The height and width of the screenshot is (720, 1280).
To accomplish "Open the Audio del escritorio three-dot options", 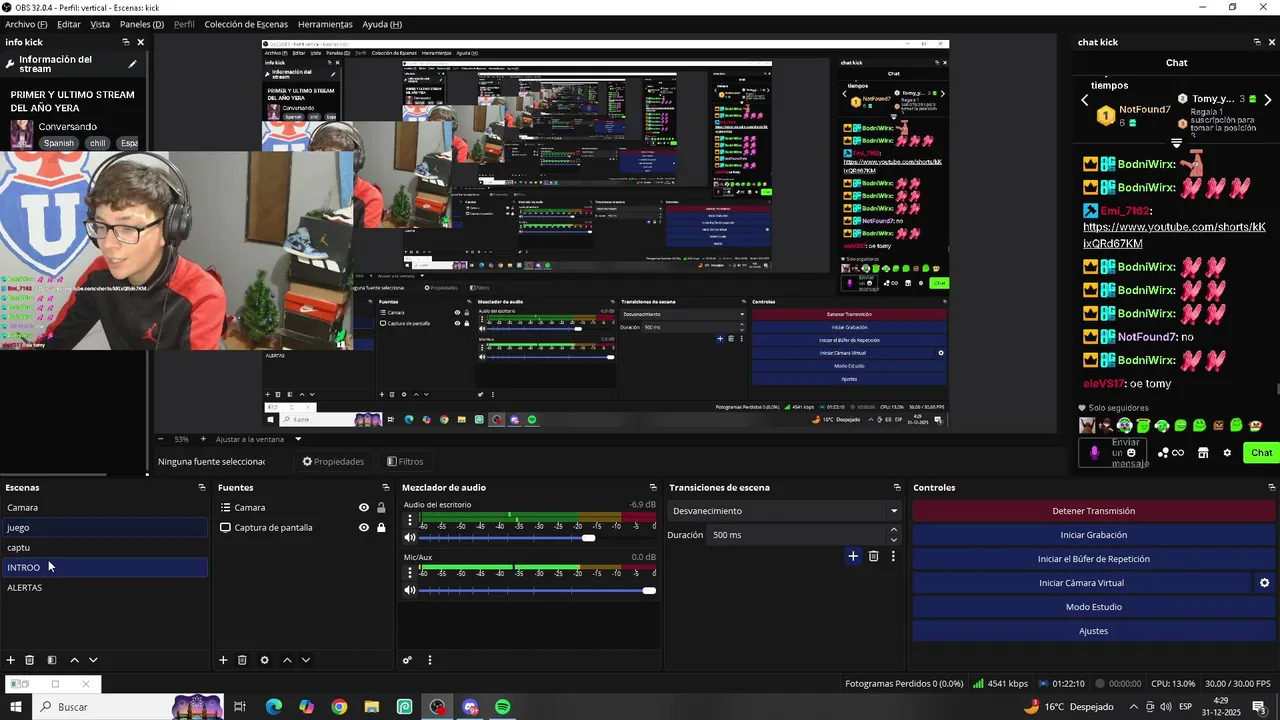I will 410,521.
